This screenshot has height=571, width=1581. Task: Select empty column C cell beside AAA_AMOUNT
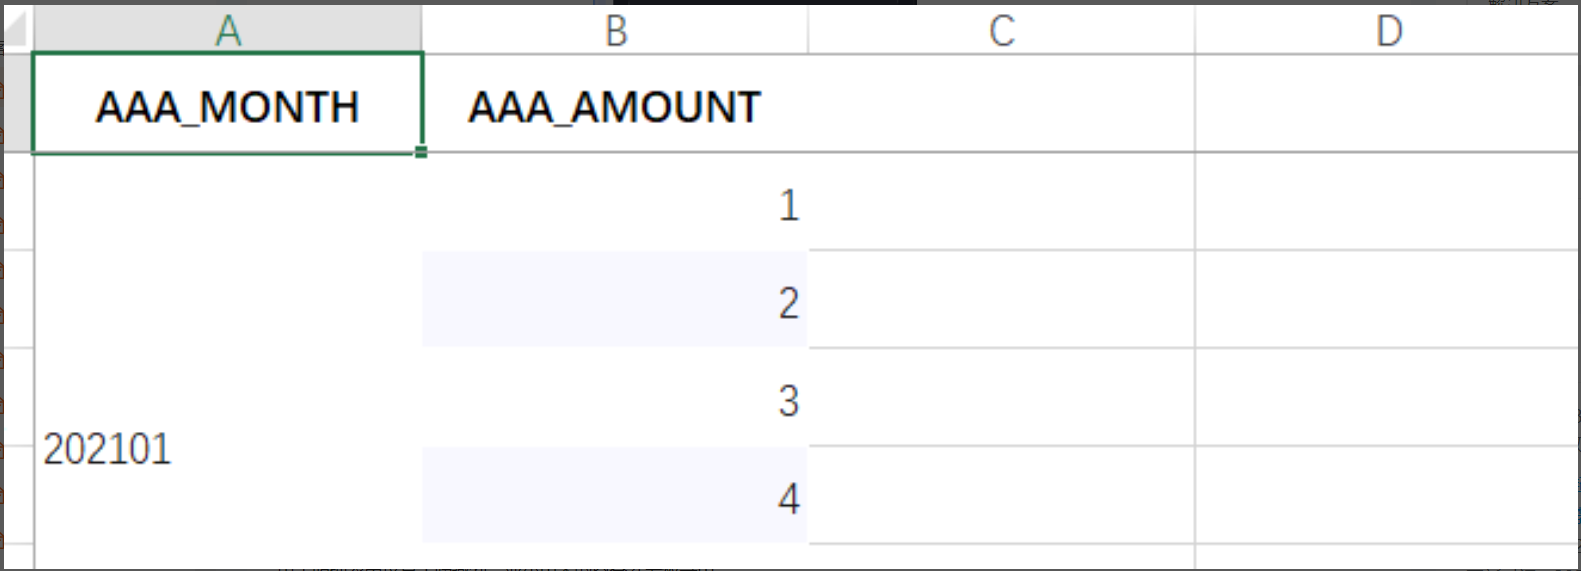(1001, 105)
